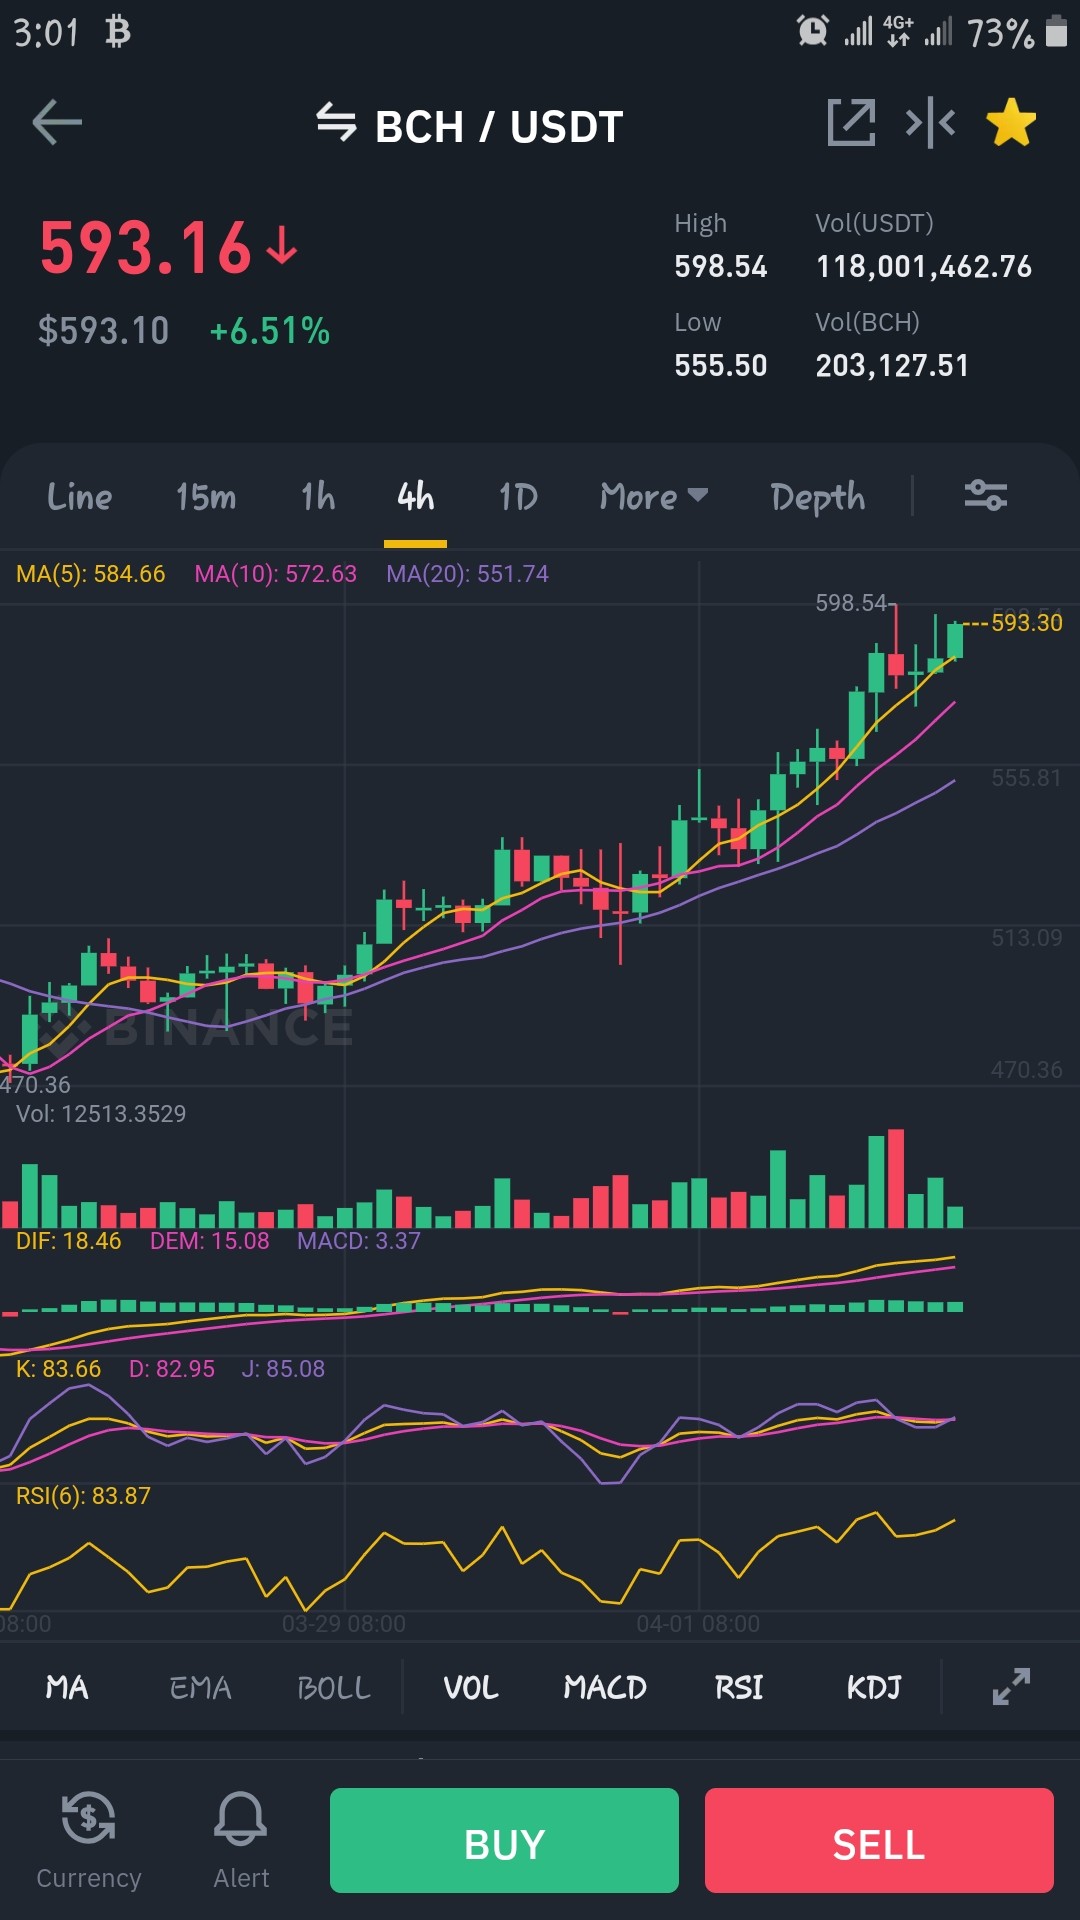Screen dimensions: 1080x1920
Task: Open chart settings sliders icon
Action: click(x=985, y=495)
